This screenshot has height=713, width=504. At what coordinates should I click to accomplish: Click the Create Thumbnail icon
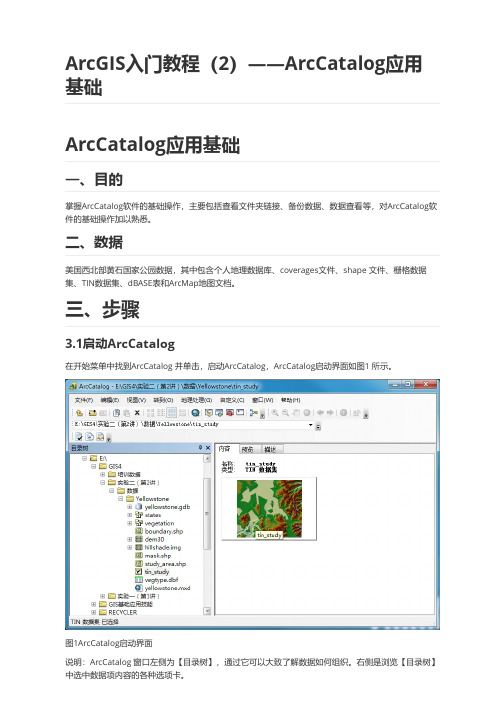(356, 413)
